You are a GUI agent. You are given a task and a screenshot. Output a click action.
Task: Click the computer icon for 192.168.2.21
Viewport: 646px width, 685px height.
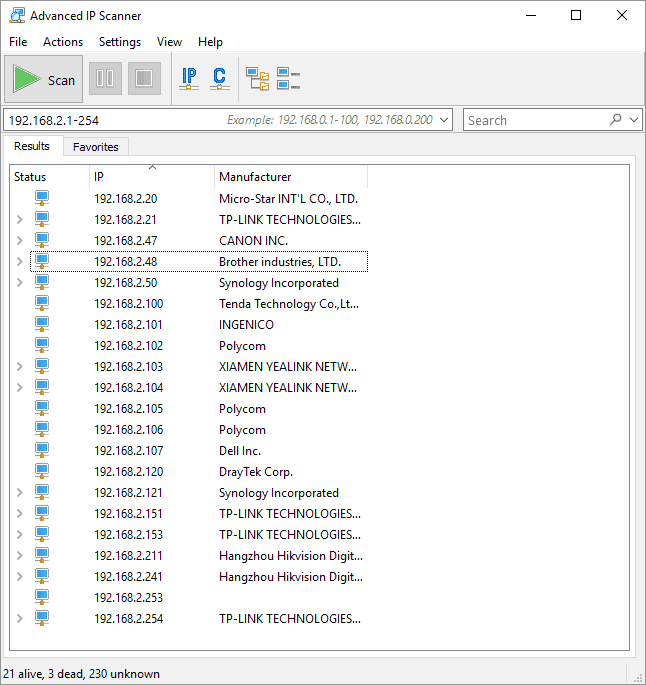[42, 219]
